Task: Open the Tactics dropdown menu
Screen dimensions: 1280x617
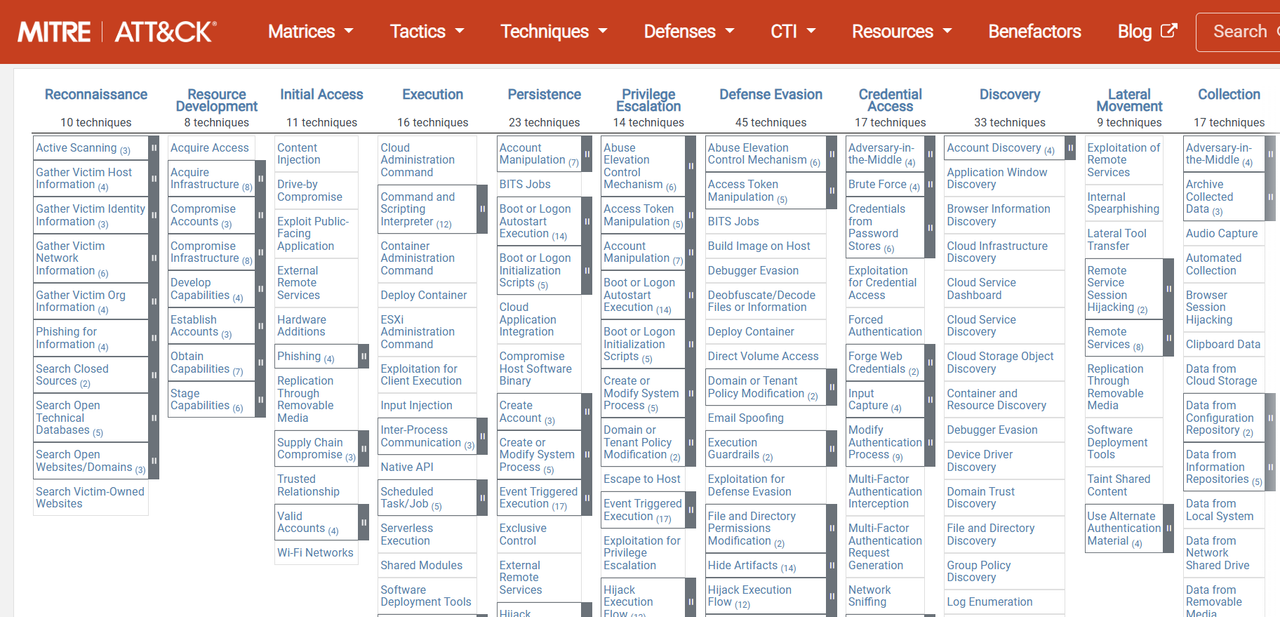Action: point(427,31)
